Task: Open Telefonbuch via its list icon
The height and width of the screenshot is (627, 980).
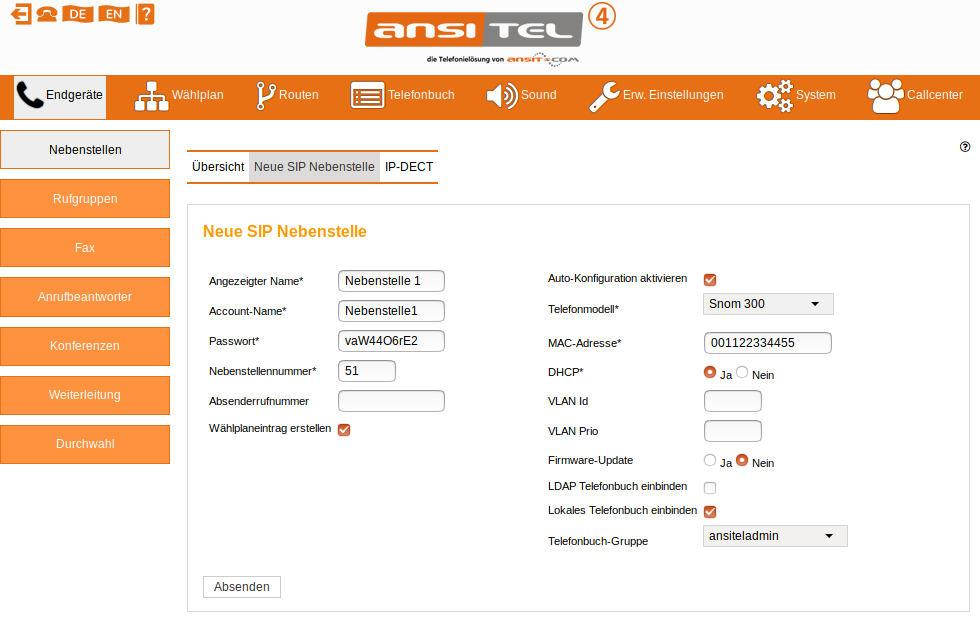Action: tap(366, 96)
